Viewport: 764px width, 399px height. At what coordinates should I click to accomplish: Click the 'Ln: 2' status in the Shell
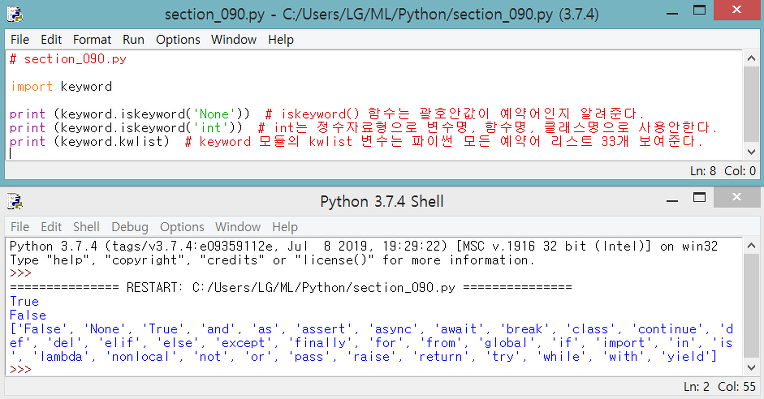click(x=697, y=387)
